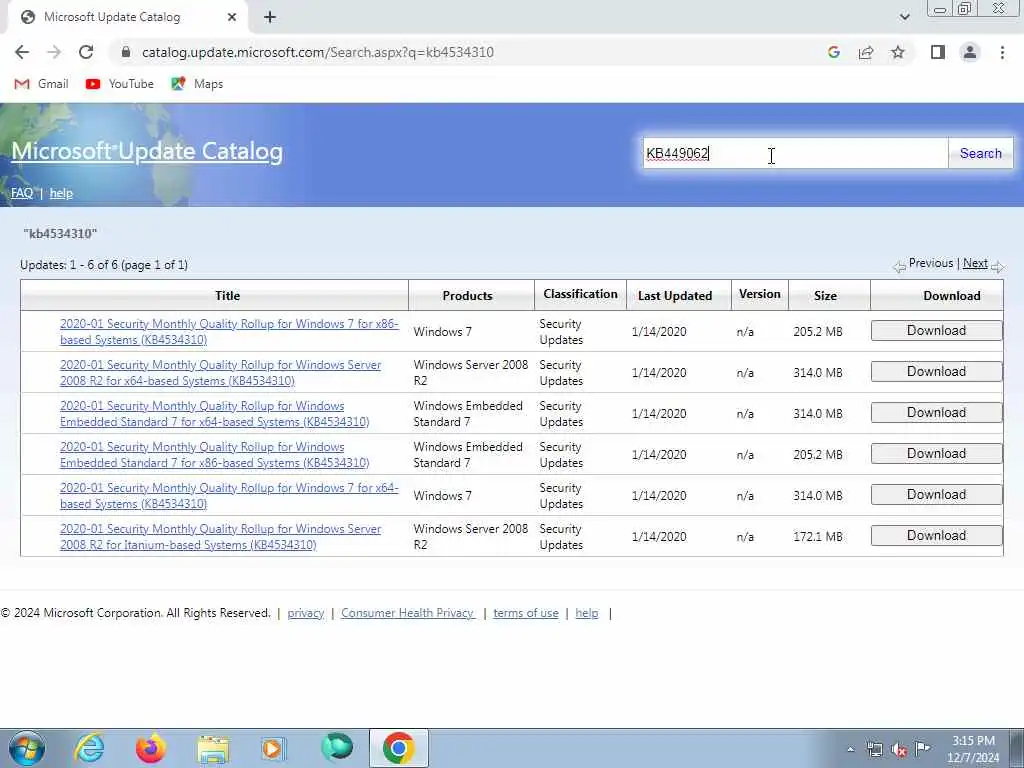Show hidden system tray icons
The height and width of the screenshot is (768, 1024).
(x=850, y=750)
